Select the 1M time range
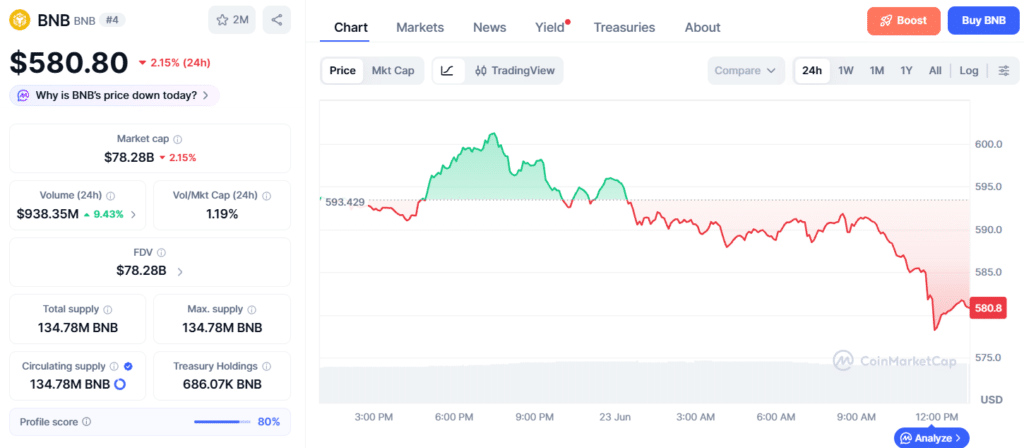1024x448 pixels. pyautogui.click(x=876, y=71)
